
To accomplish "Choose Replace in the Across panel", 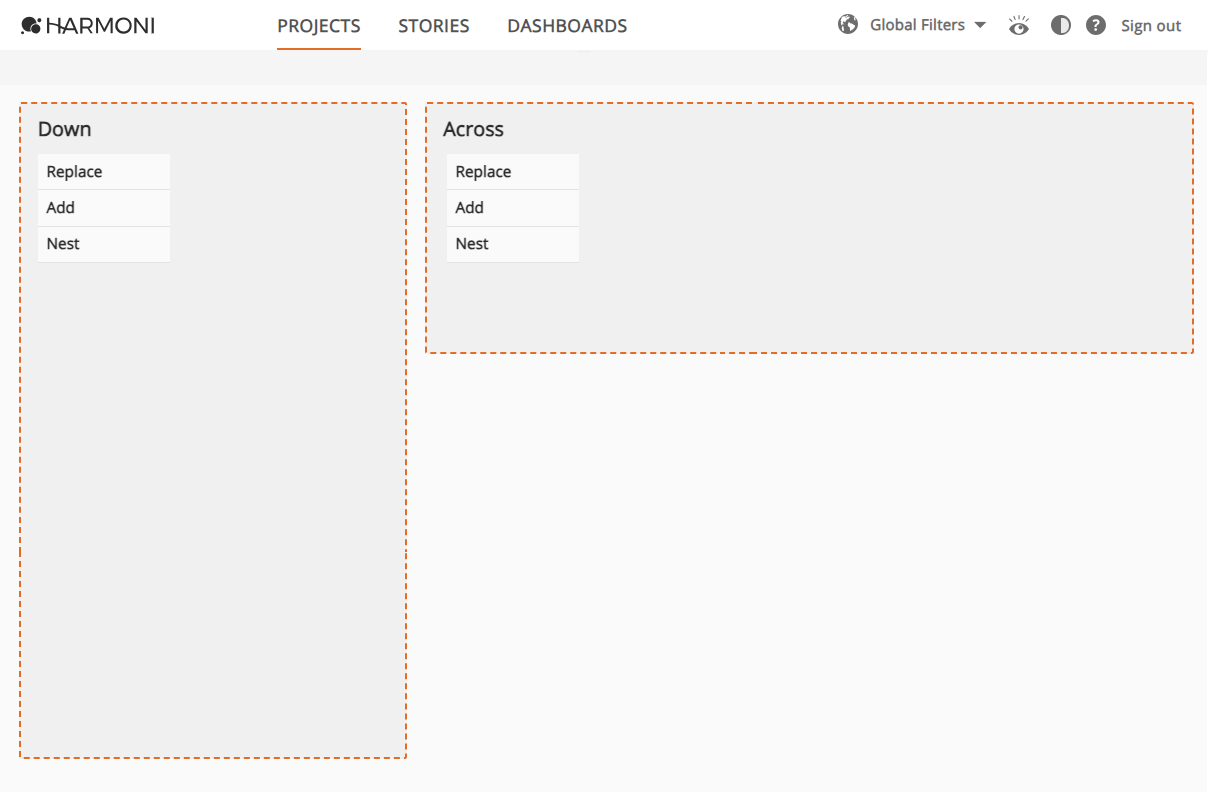I will tap(513, 172).
